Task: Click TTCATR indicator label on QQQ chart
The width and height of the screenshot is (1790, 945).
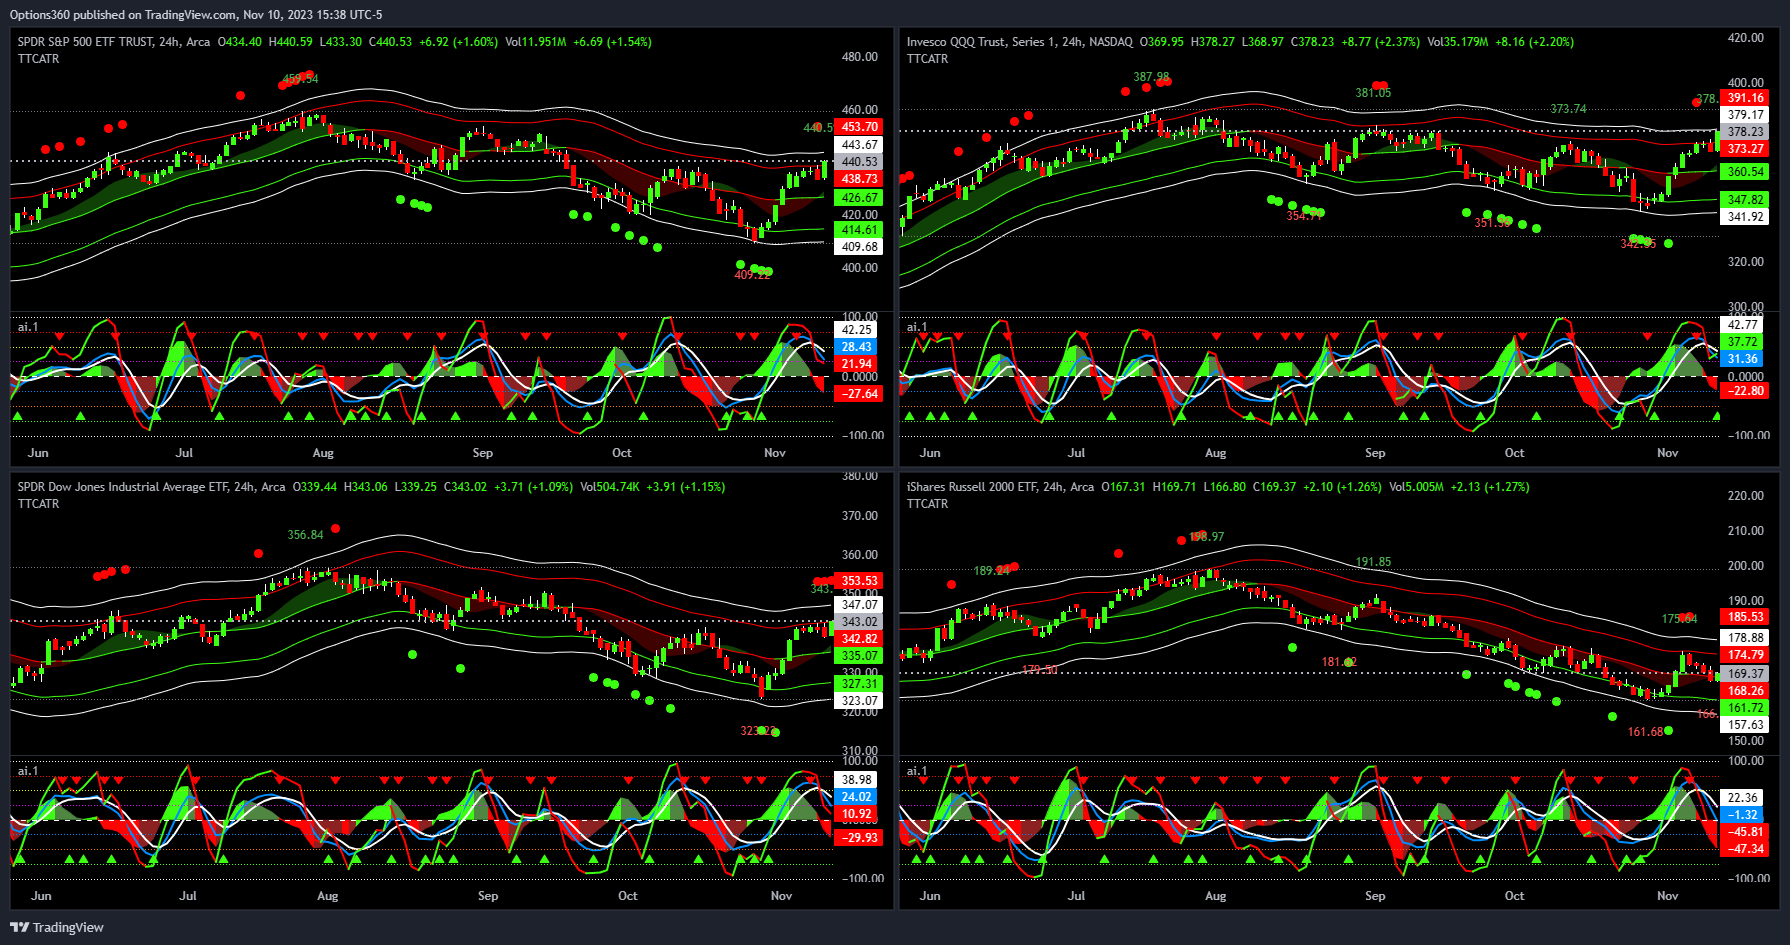Action: (927, 59)
